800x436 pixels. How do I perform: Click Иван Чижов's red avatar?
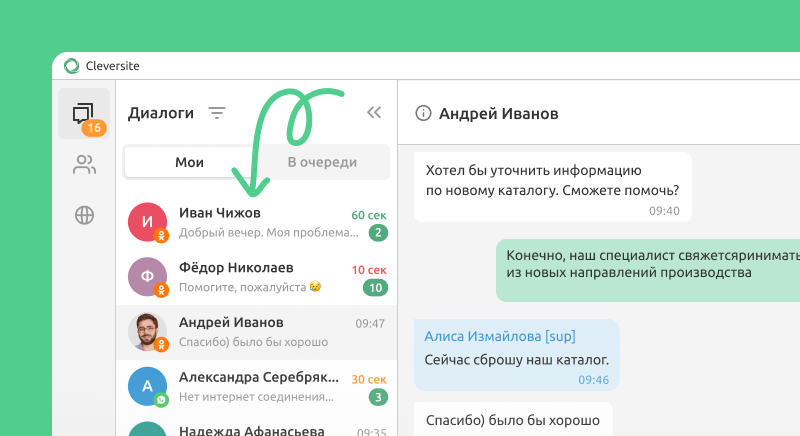coord(147,222)
